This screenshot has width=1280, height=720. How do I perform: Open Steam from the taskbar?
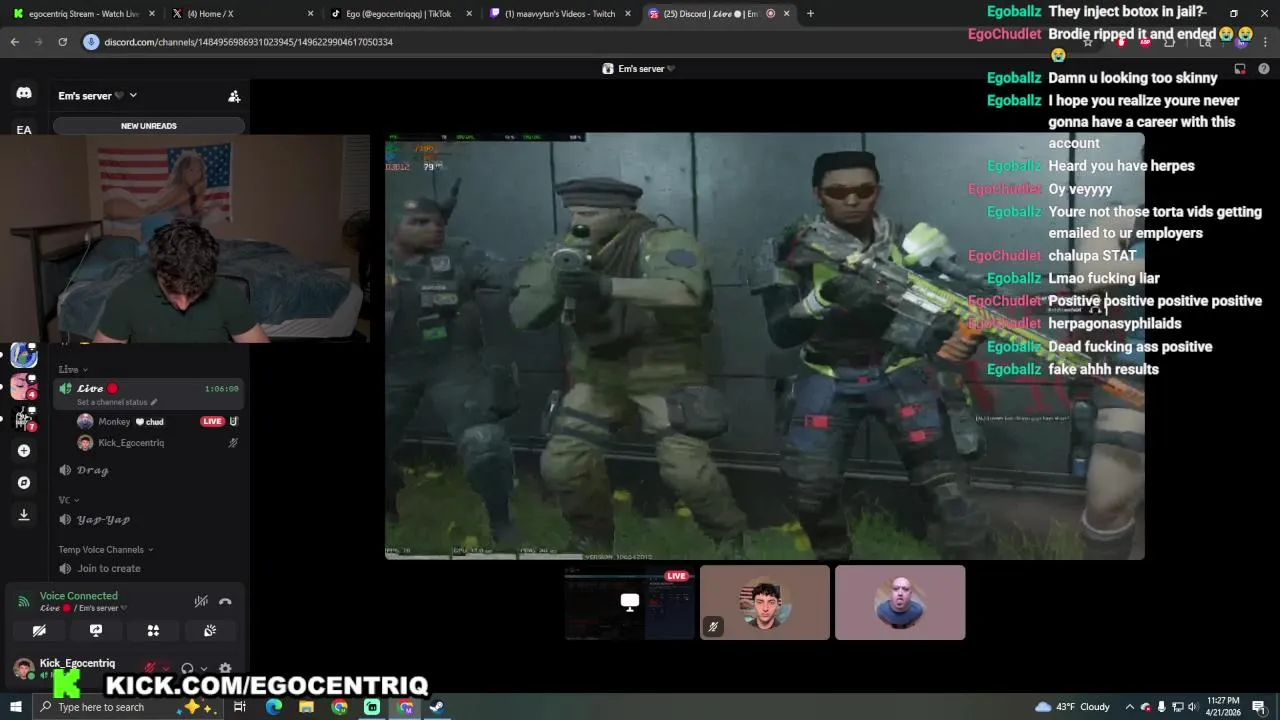[437, 707]
